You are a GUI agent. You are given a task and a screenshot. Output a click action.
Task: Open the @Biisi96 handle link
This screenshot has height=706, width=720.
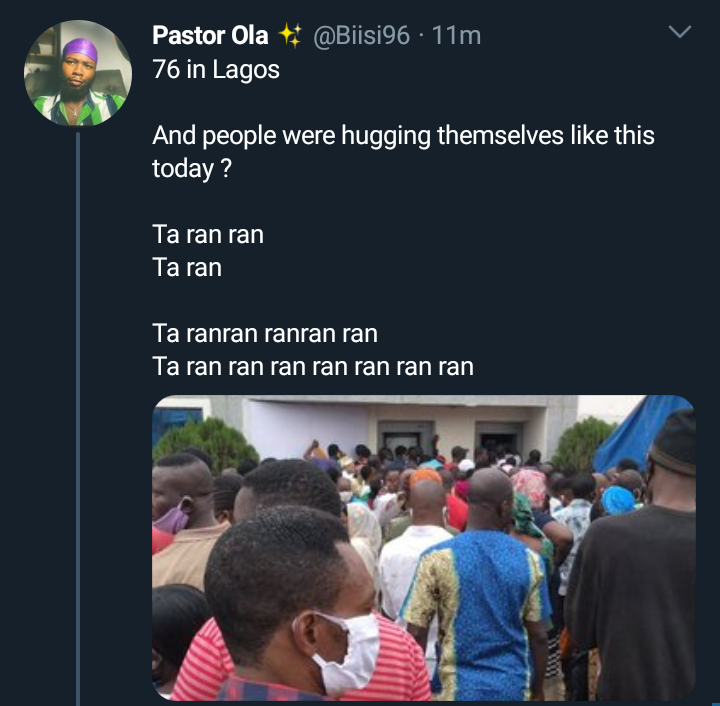[x=362, y=36]
